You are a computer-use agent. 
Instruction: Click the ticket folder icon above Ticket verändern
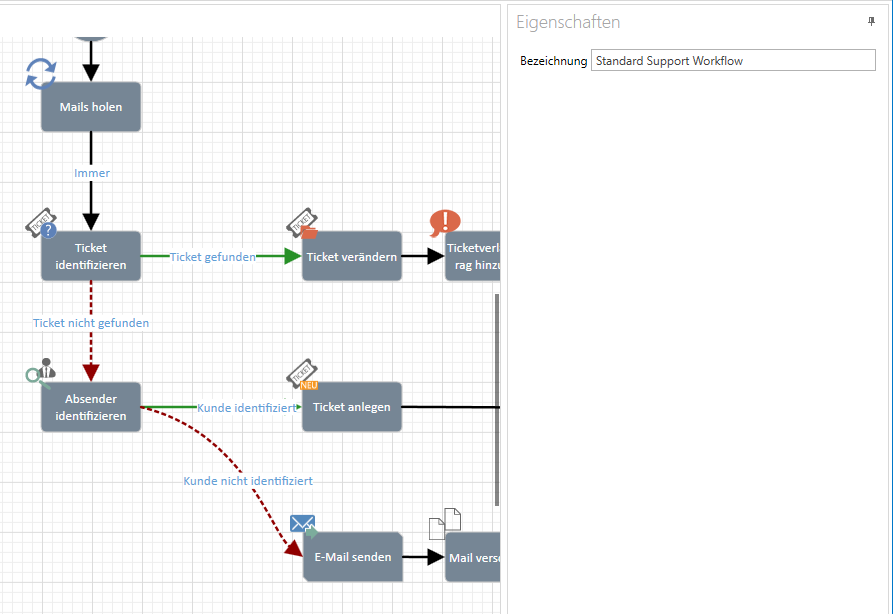302,225
